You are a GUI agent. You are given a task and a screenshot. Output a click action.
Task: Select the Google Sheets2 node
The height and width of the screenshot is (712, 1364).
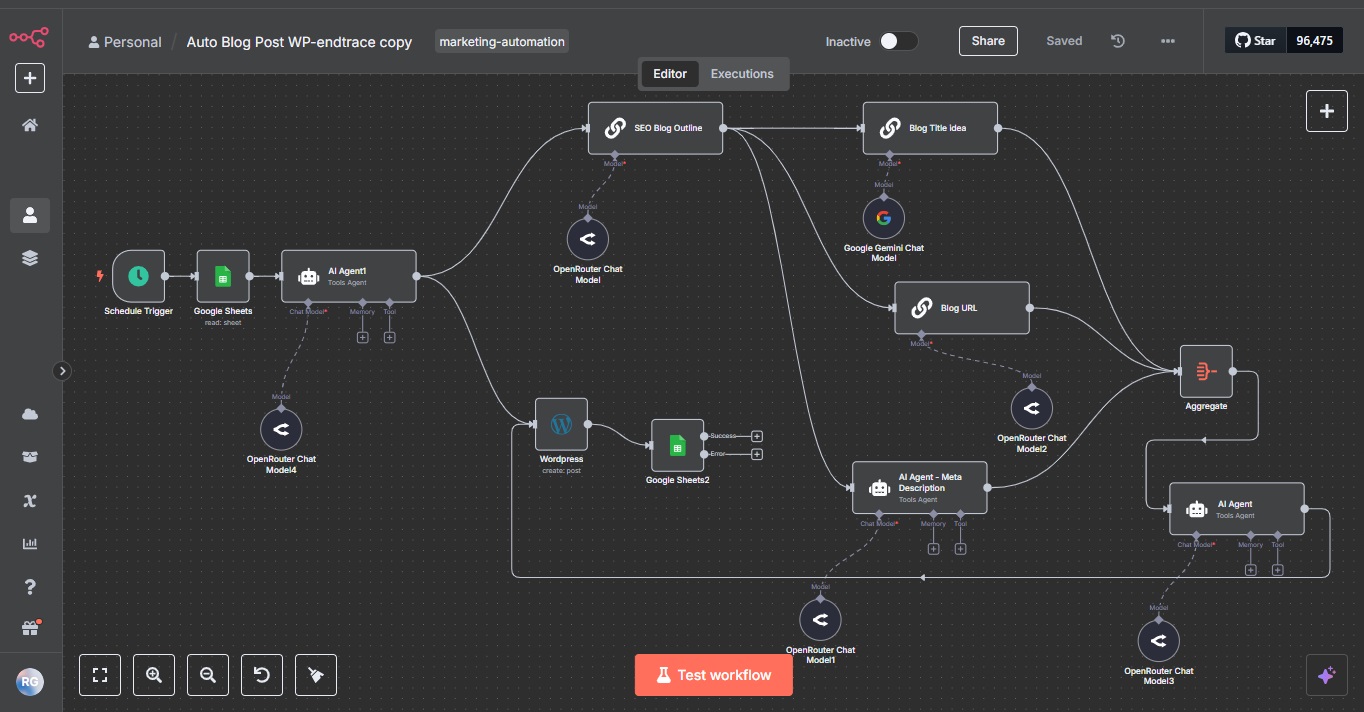coord(677,445)
